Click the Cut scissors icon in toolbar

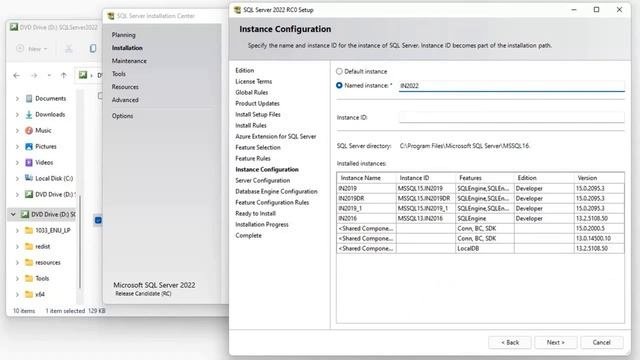69,49
